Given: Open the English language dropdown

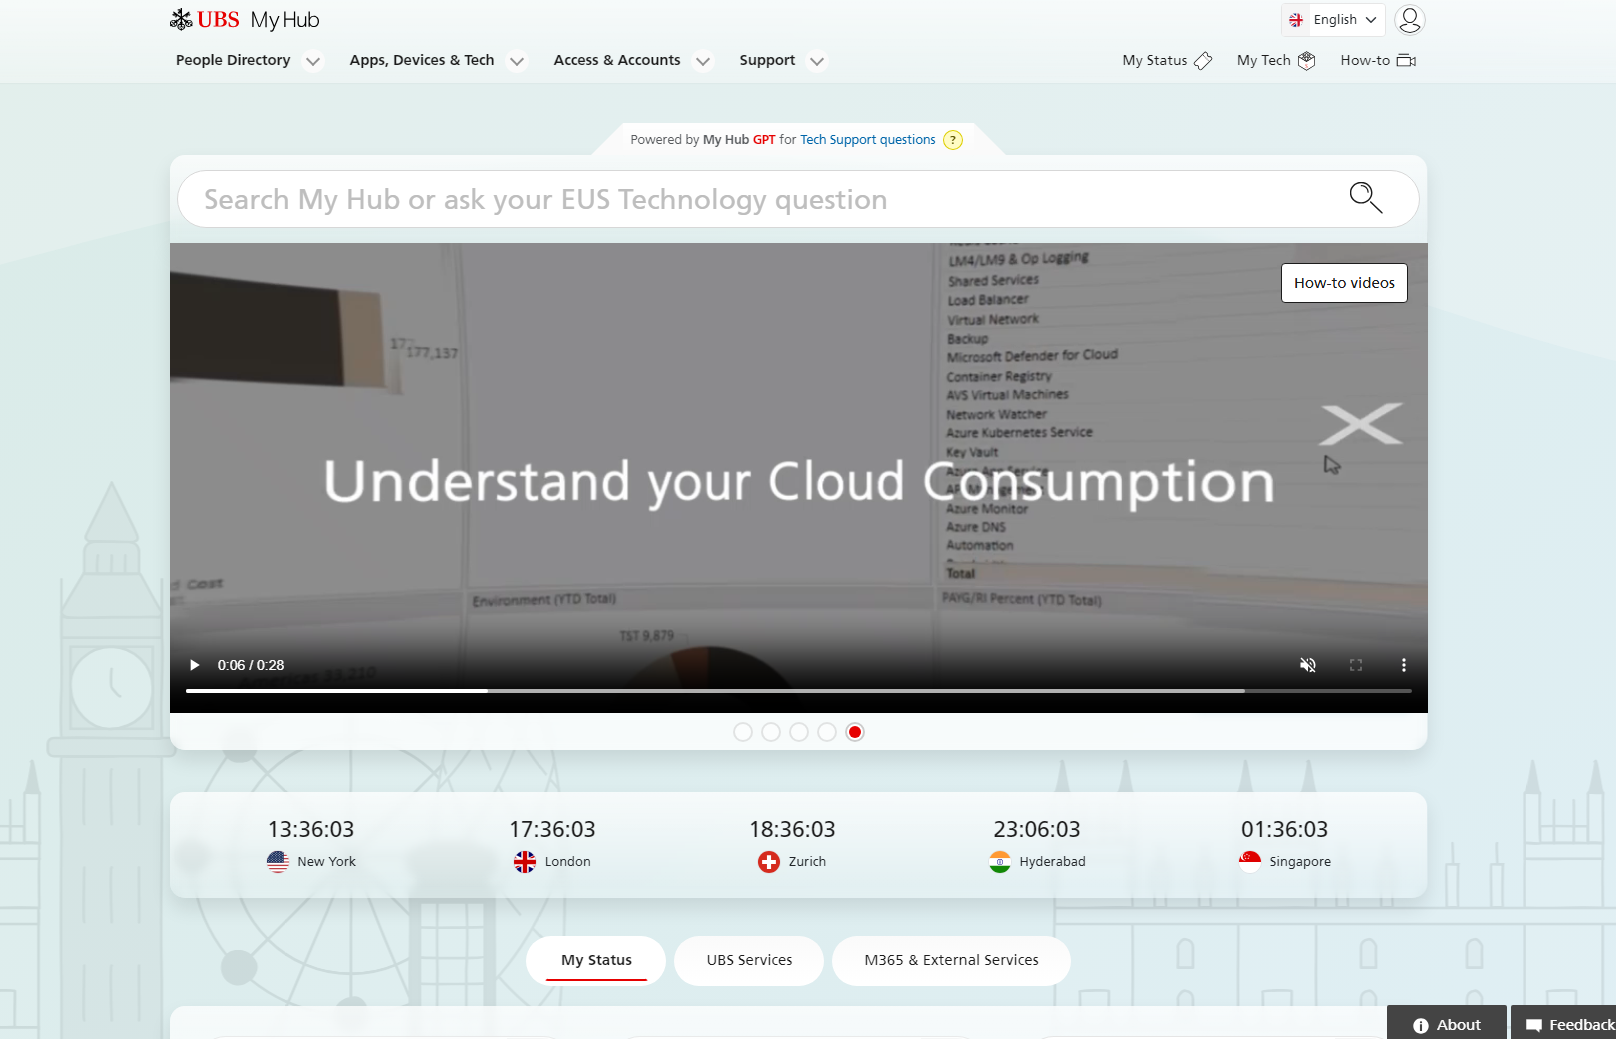Looking at the screenshot, I should pyautogui.click(x=1333, y=20).
